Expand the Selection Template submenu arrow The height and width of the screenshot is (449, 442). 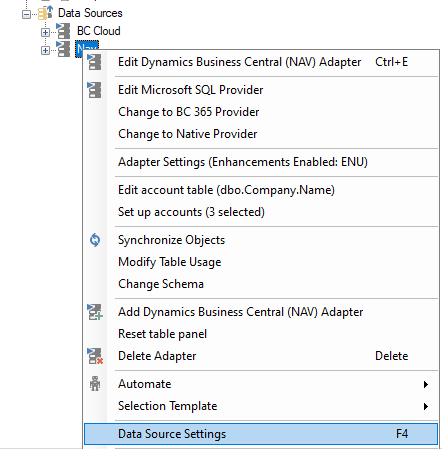(426, 406)
